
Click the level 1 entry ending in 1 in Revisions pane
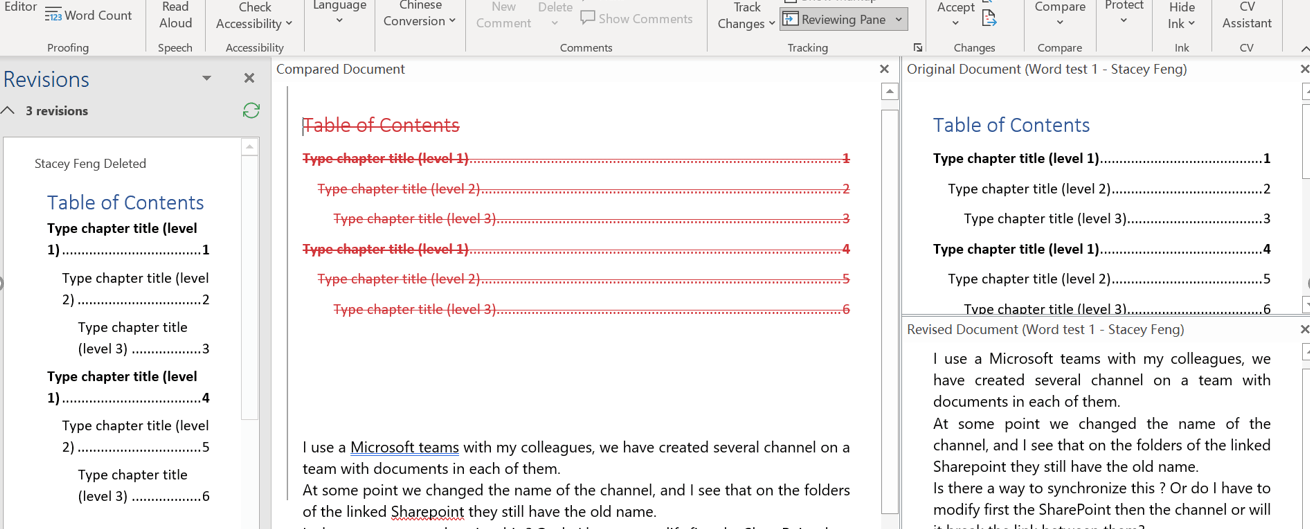click(128, 239)
